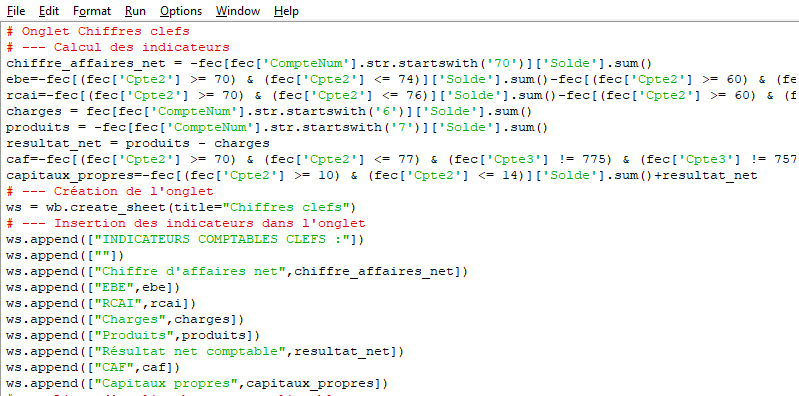Open the Format menu

92,11
